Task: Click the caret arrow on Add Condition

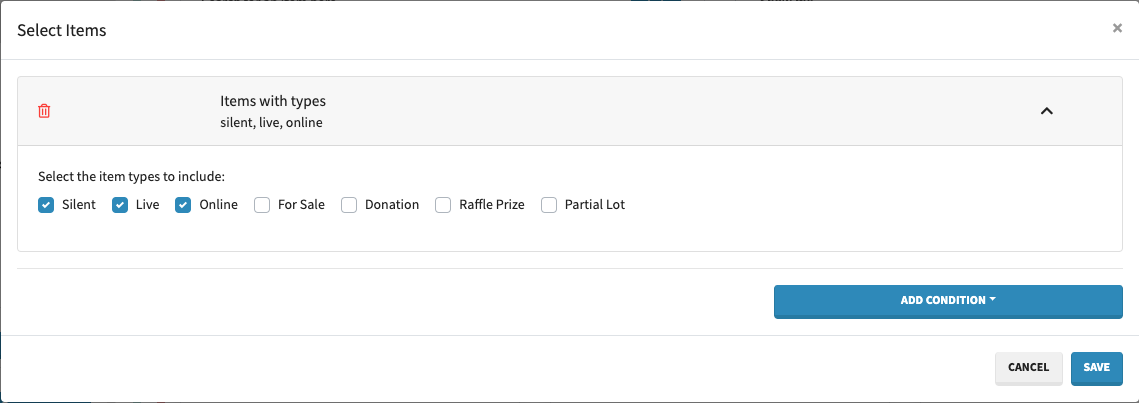Action: [x=993, y=300]
